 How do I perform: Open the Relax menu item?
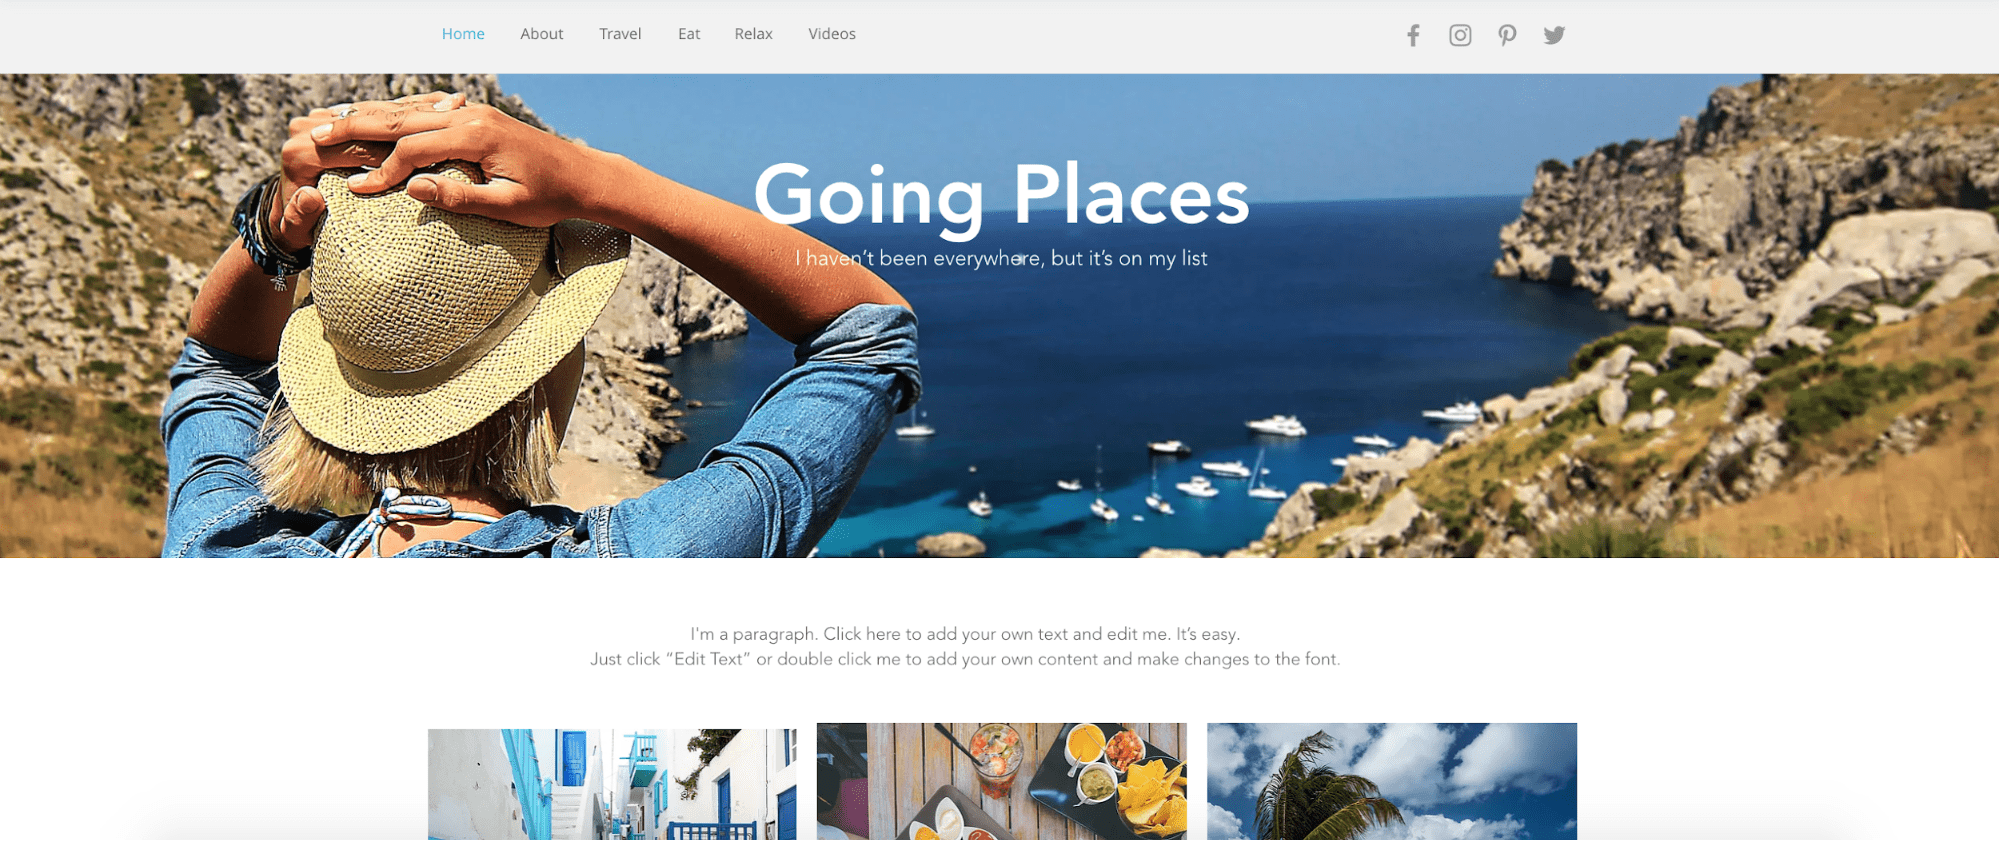pyautogui.click(x=753, y=34)
